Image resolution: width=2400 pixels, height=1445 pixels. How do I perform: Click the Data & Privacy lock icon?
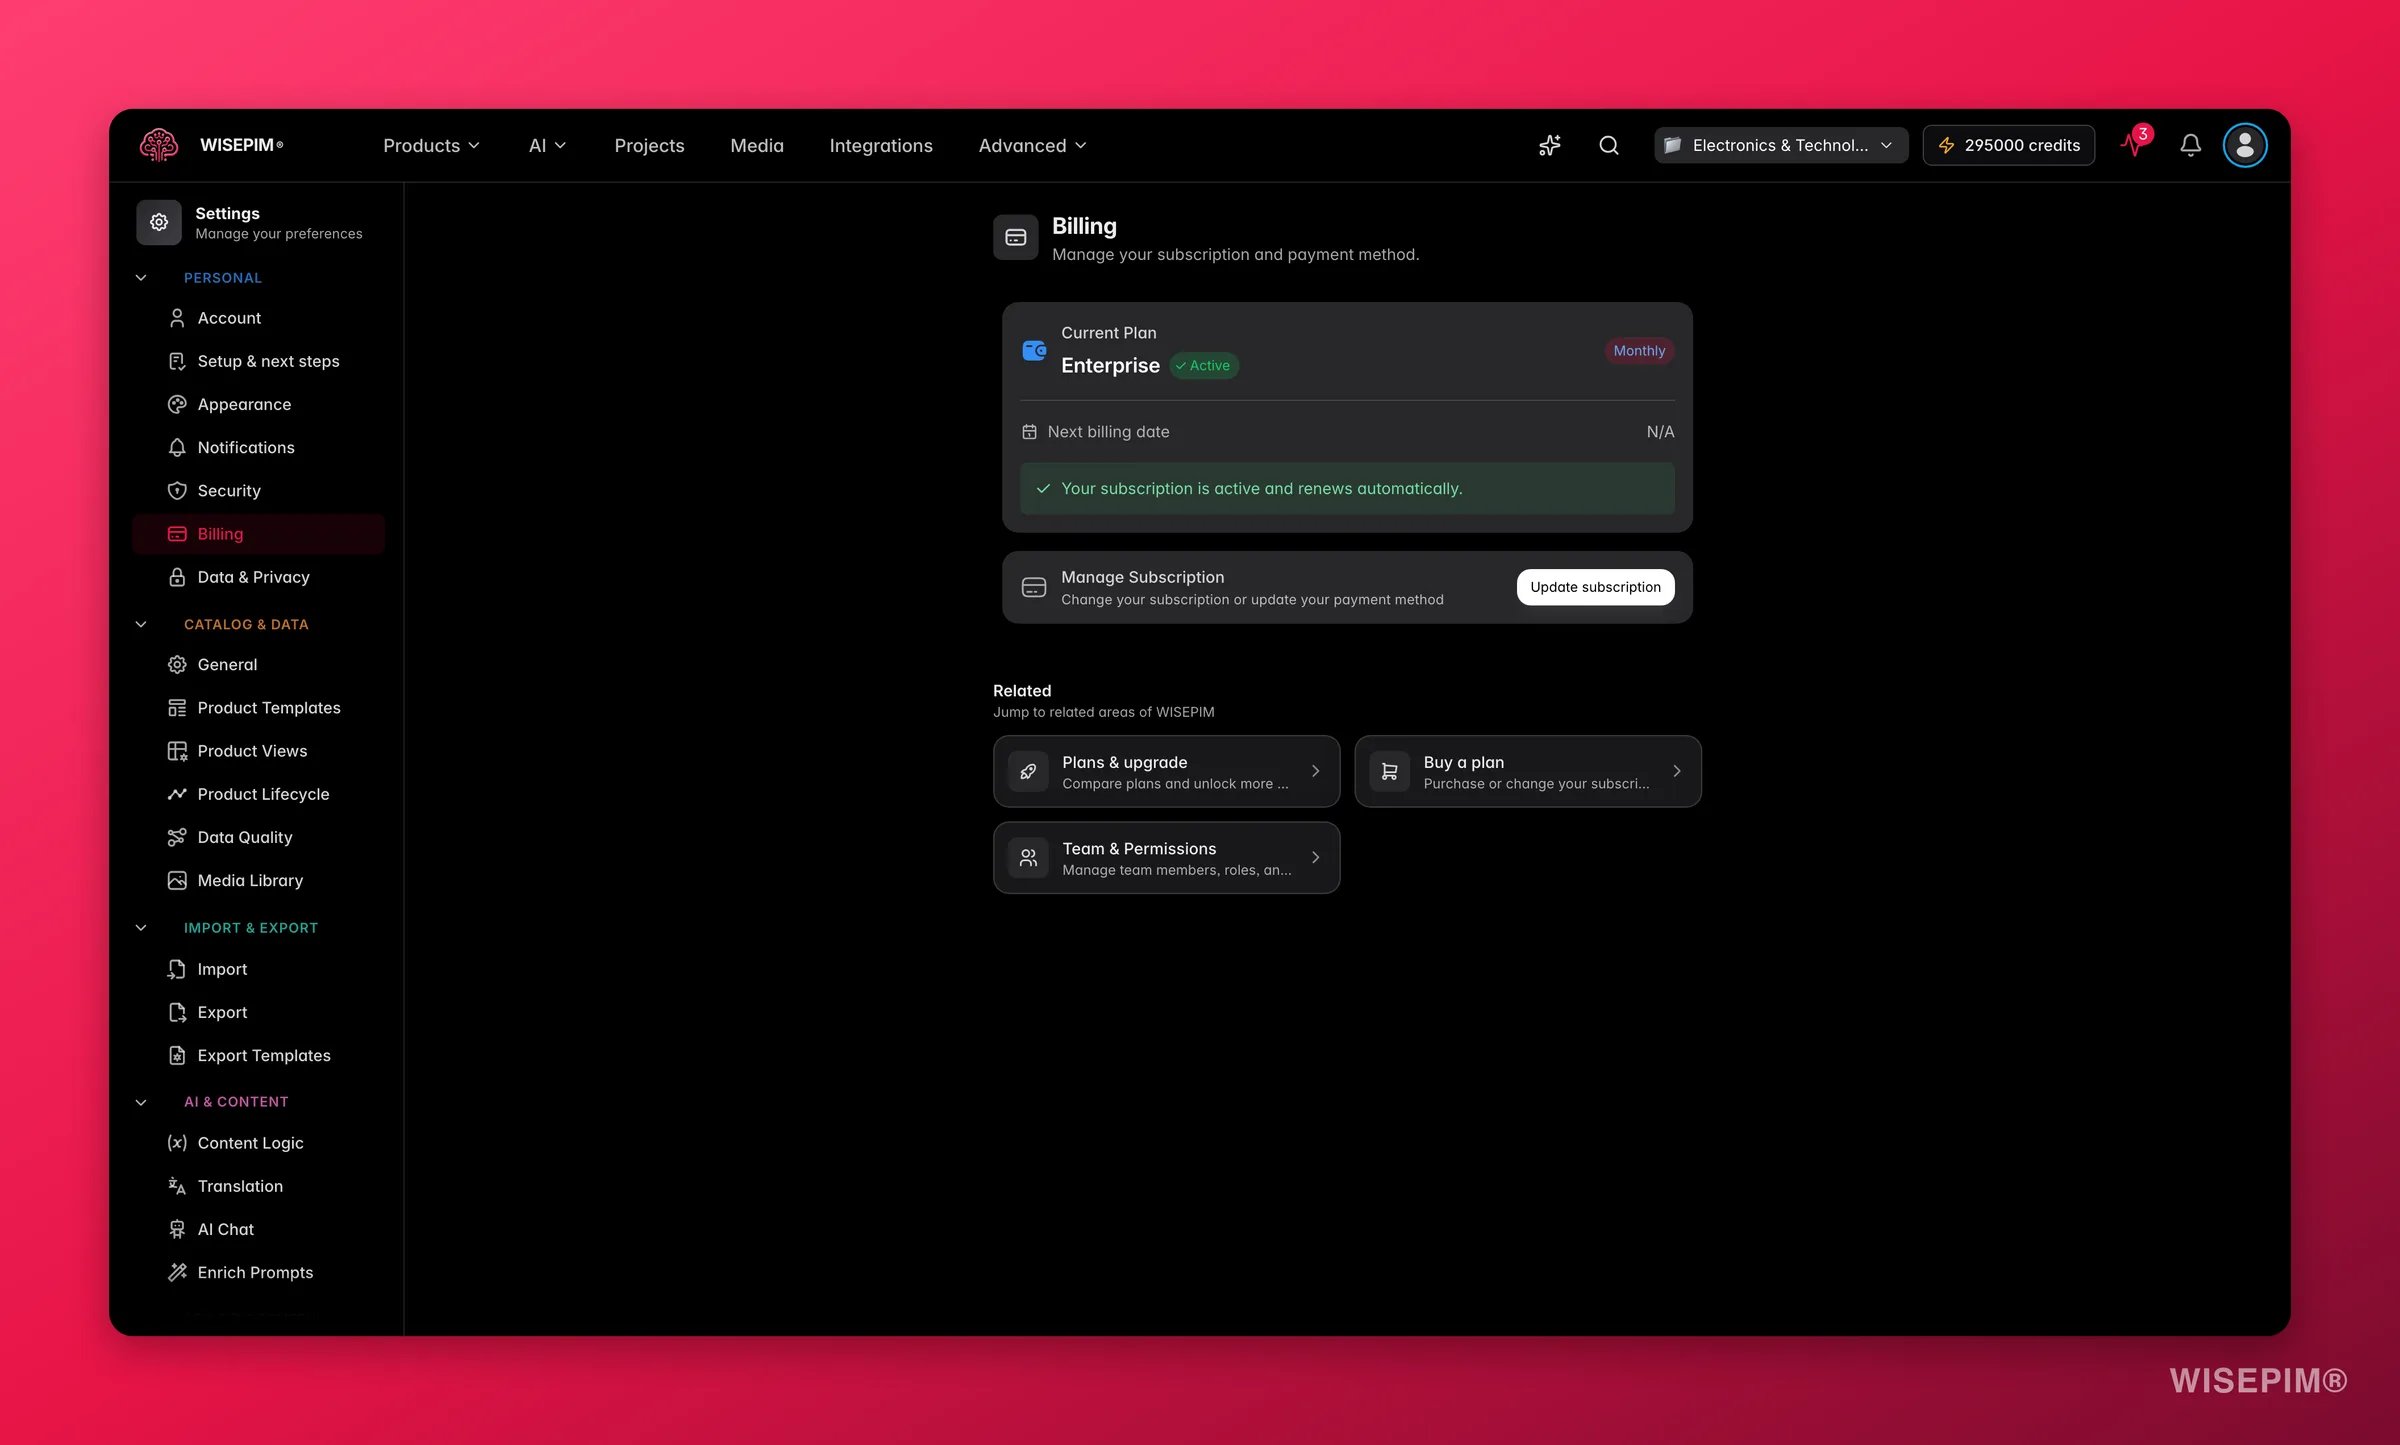[177, 577]
